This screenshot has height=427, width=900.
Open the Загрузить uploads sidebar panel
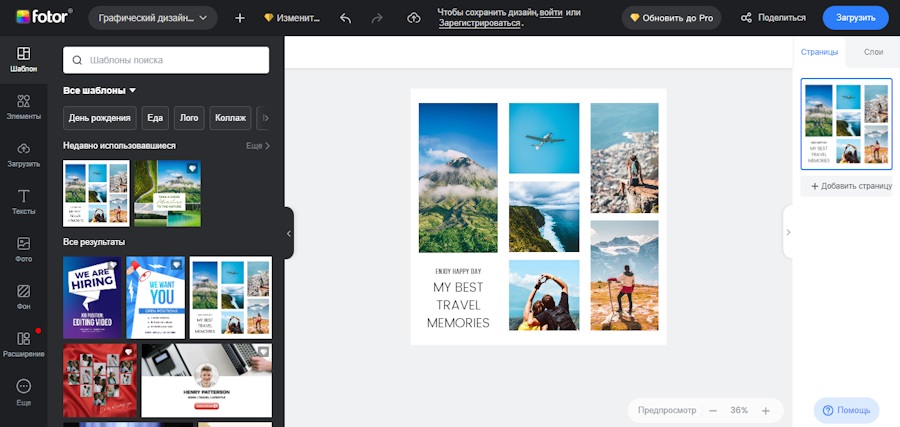coord(23,154)
